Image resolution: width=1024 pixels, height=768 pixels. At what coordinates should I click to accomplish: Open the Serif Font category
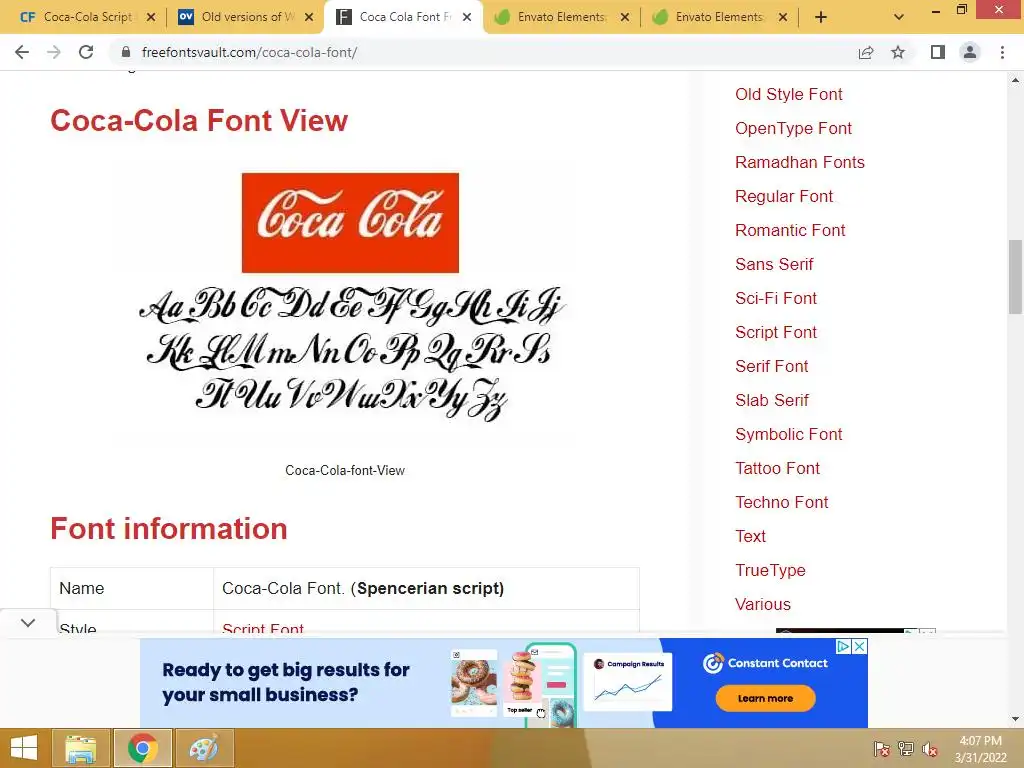pyautogui.click(x=771, y=366)
